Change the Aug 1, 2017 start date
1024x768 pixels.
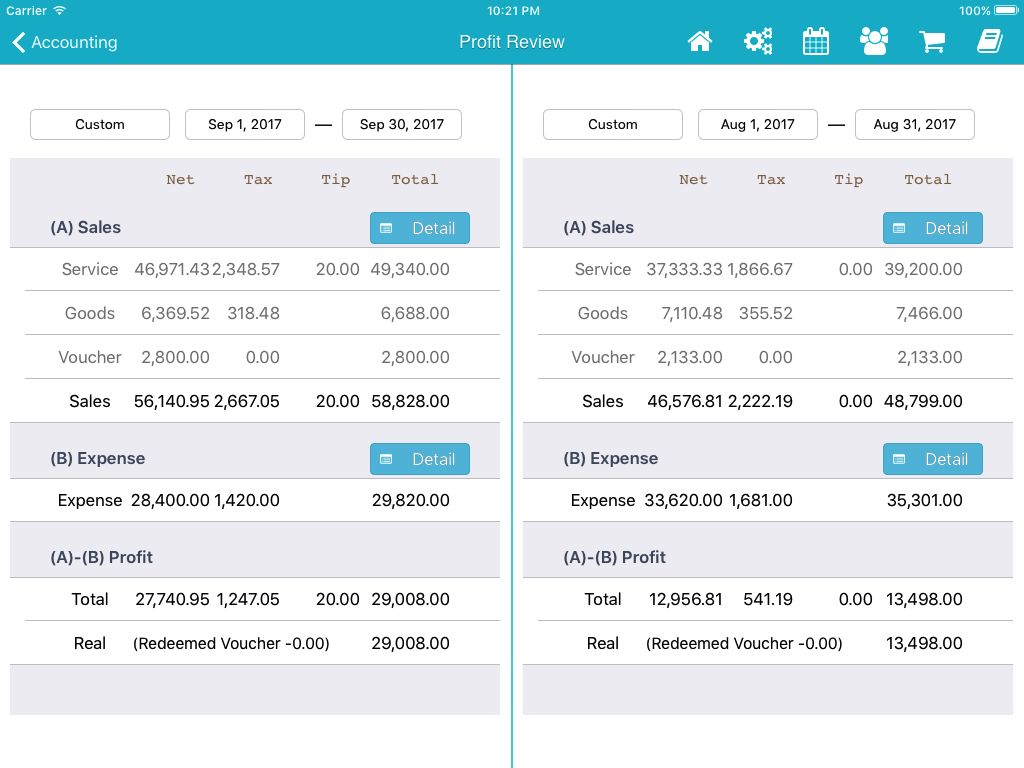pyautogui.click(x=758, y=125)
